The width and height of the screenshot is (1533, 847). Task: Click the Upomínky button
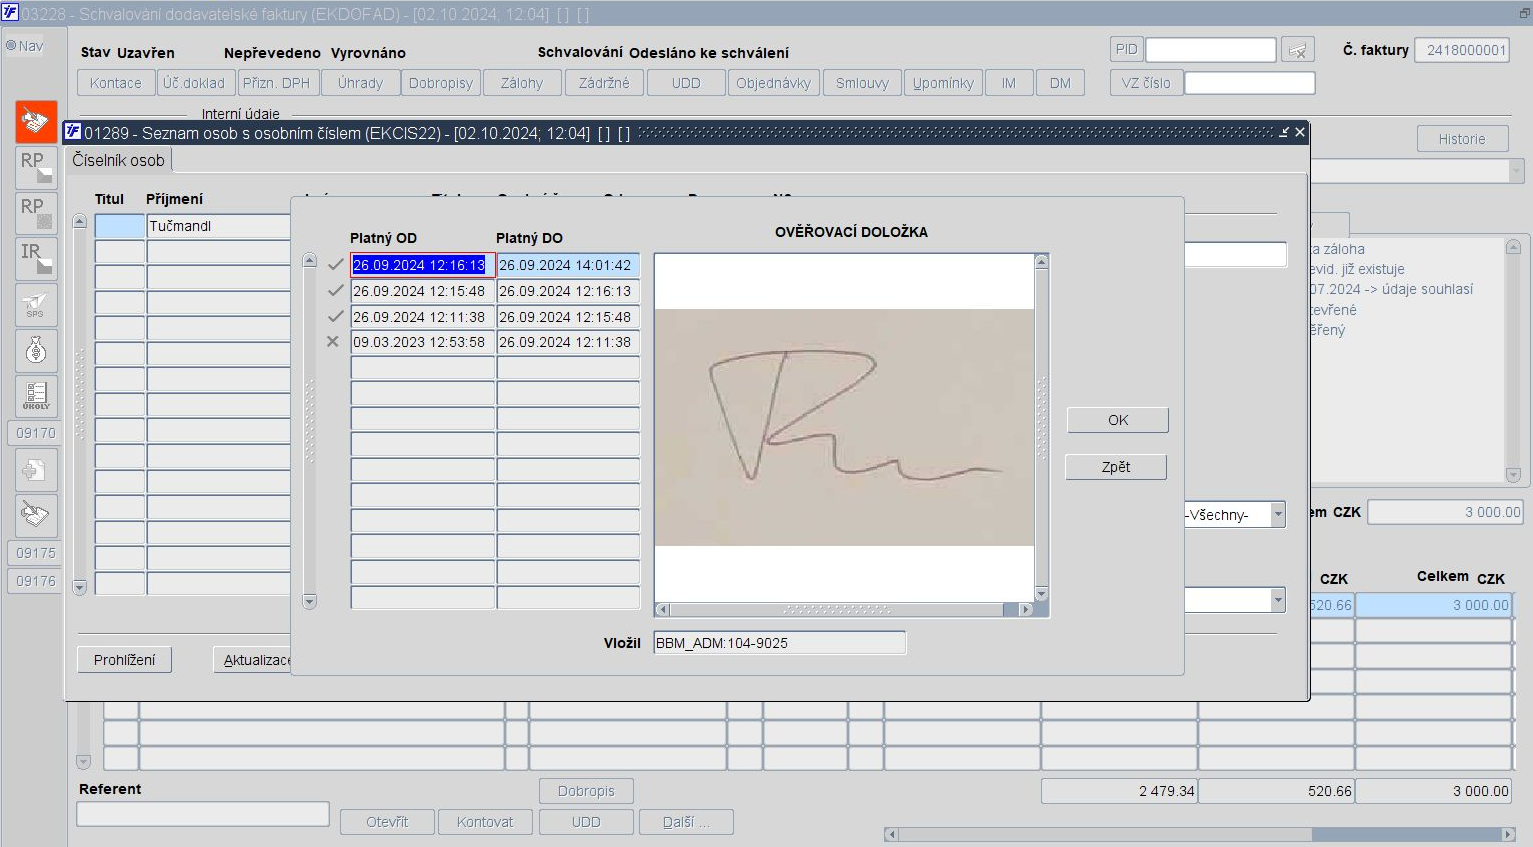point(943,83)
